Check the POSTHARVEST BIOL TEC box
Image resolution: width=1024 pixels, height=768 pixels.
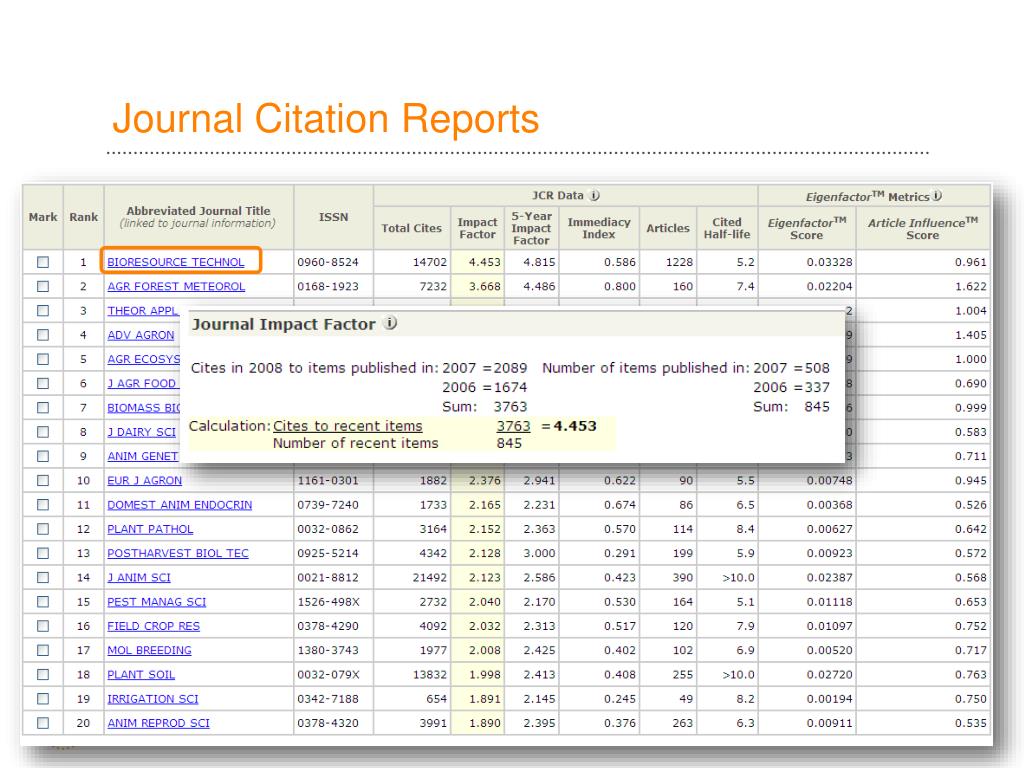43,553
